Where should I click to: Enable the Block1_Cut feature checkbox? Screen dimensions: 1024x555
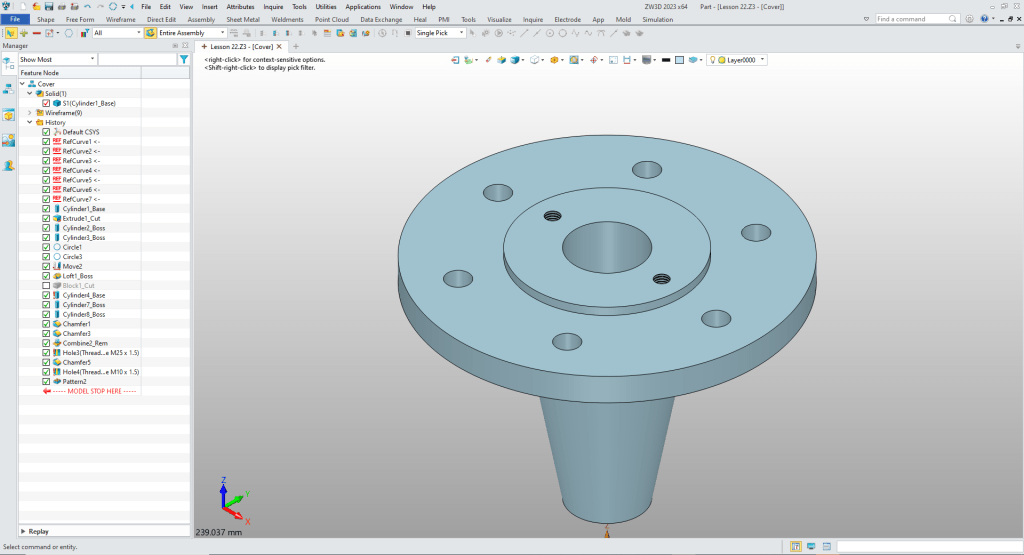[46, 286]
